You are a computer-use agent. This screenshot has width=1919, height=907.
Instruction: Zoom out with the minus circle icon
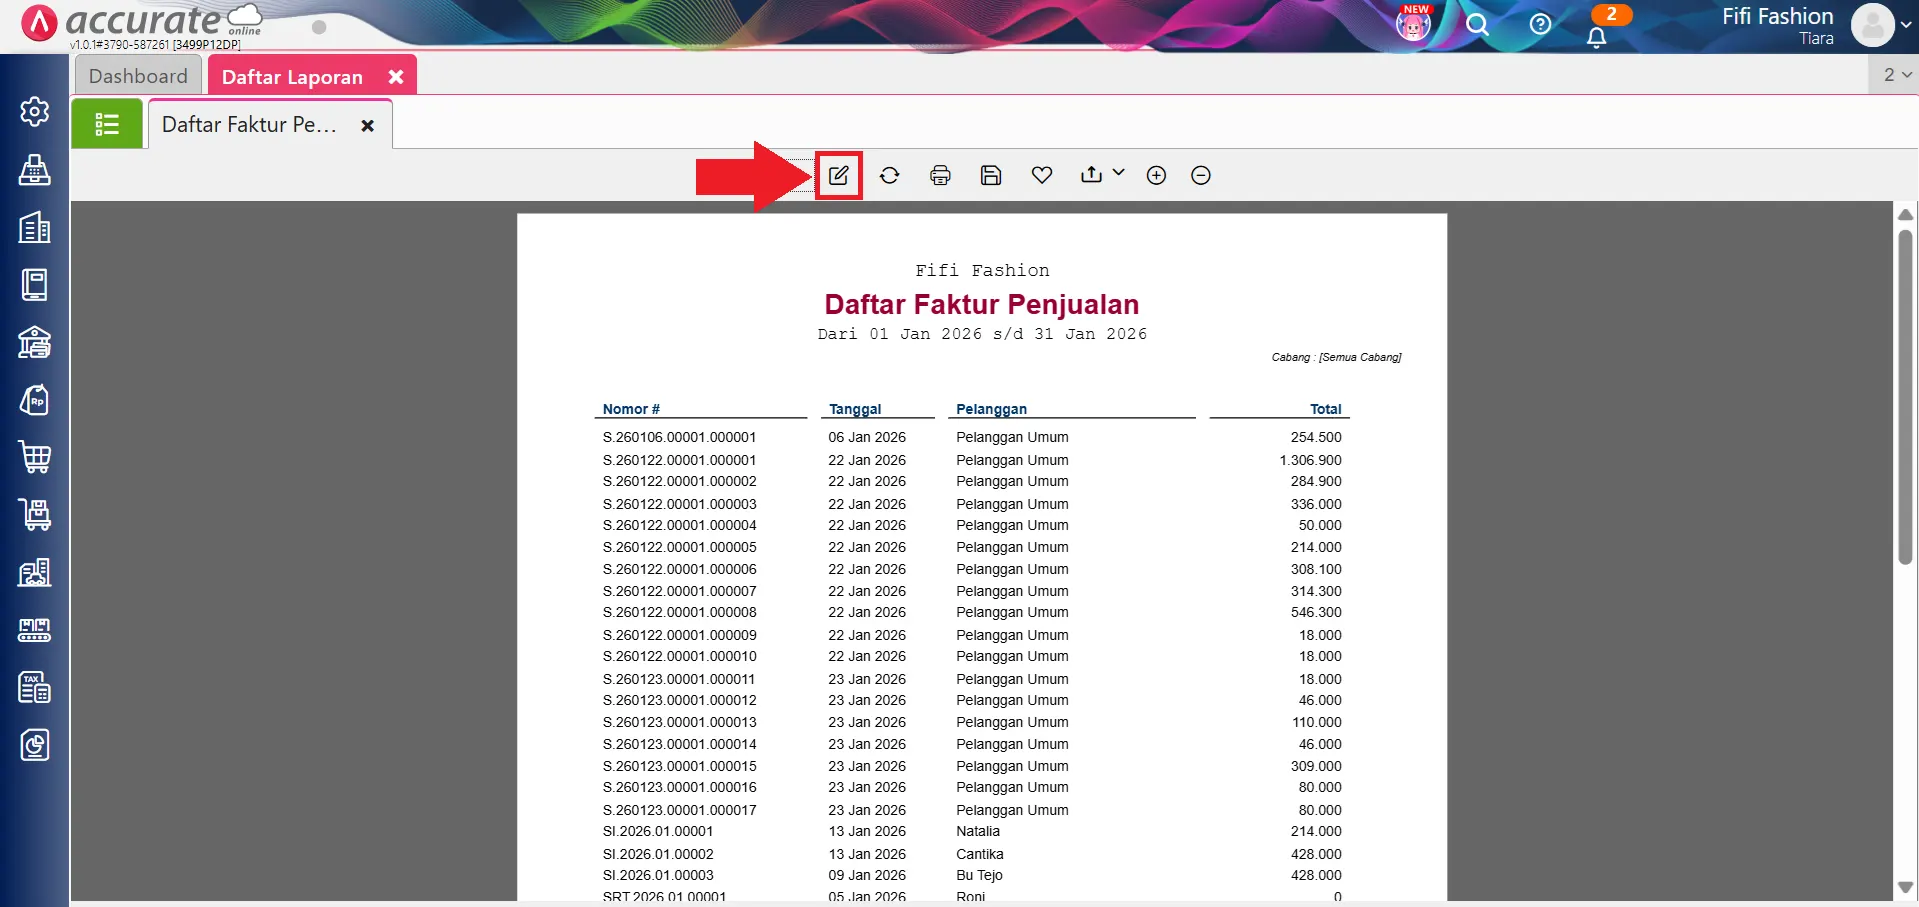point(1201,176)
